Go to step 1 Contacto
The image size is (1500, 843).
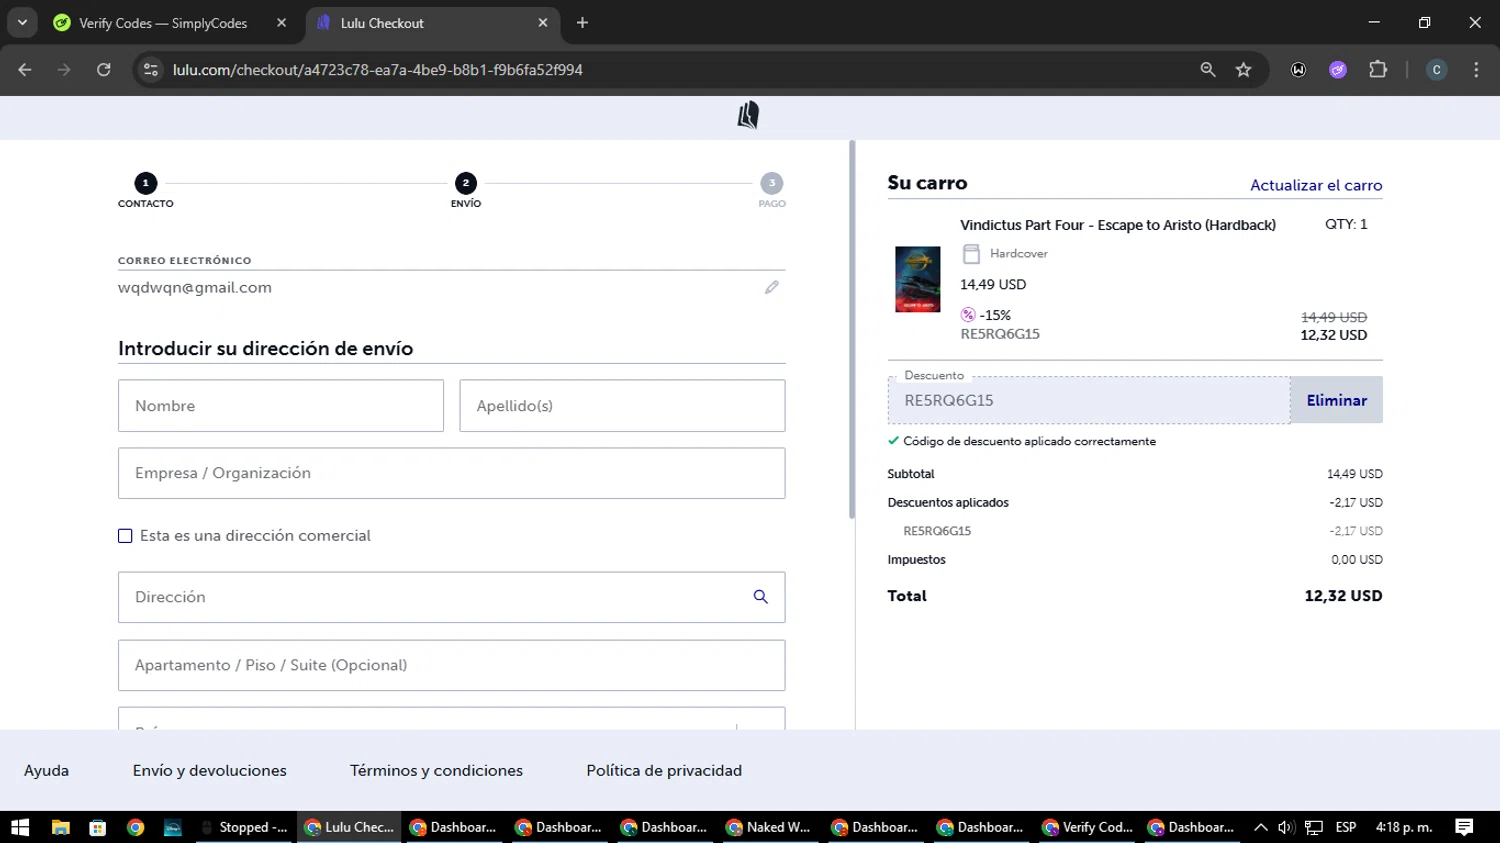[x=145, y=184]
